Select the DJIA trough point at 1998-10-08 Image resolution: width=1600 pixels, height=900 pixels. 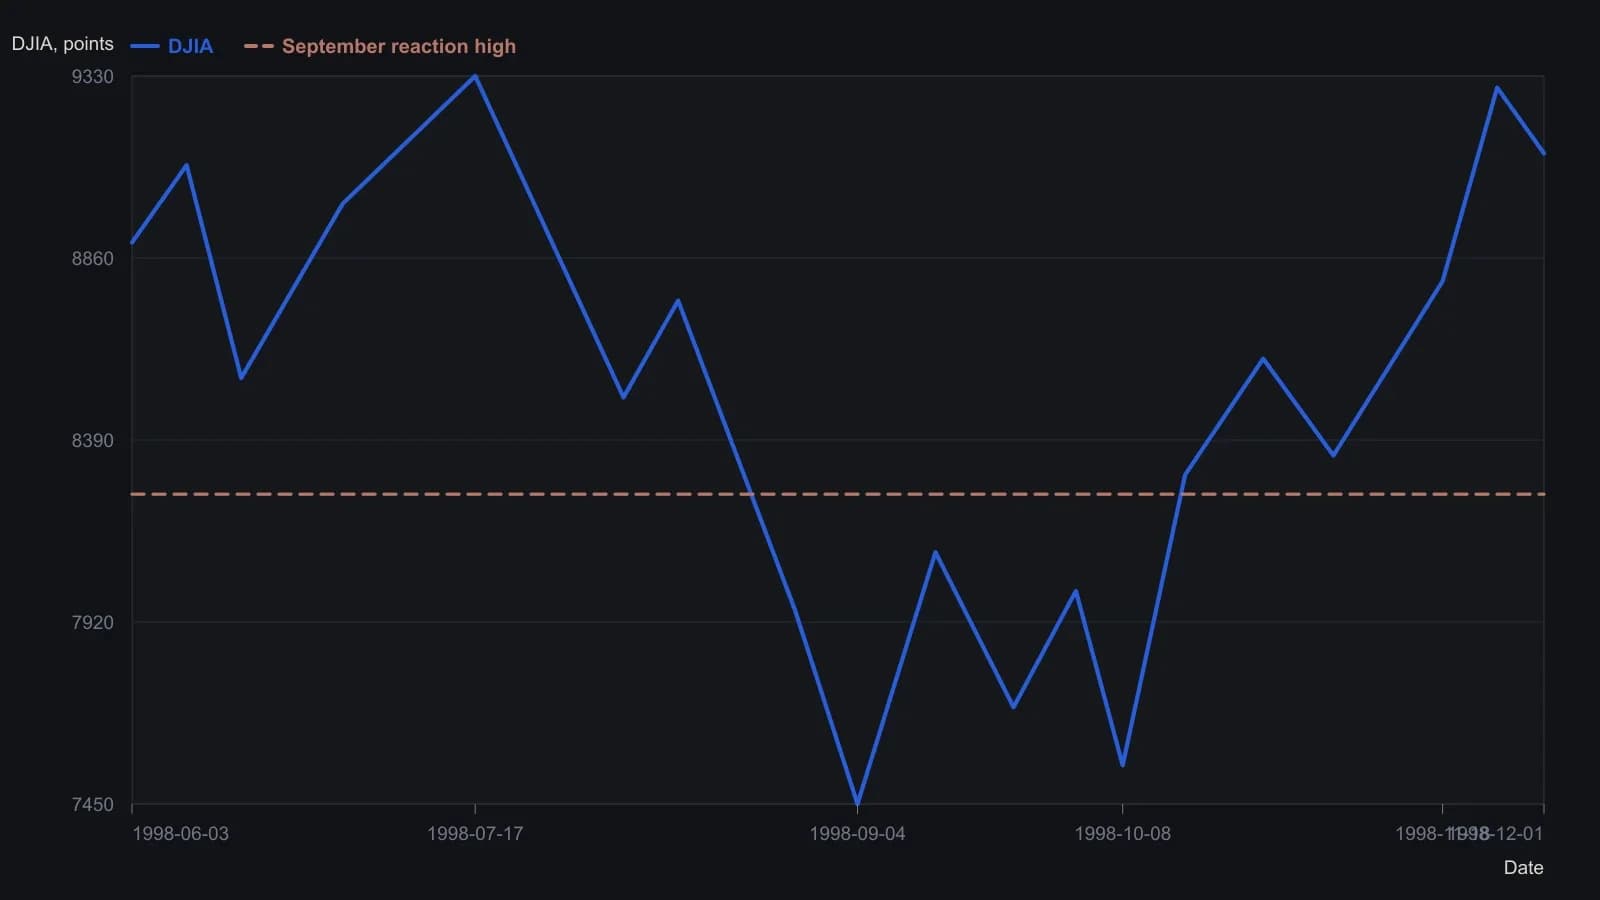(x=1122, y=765)
